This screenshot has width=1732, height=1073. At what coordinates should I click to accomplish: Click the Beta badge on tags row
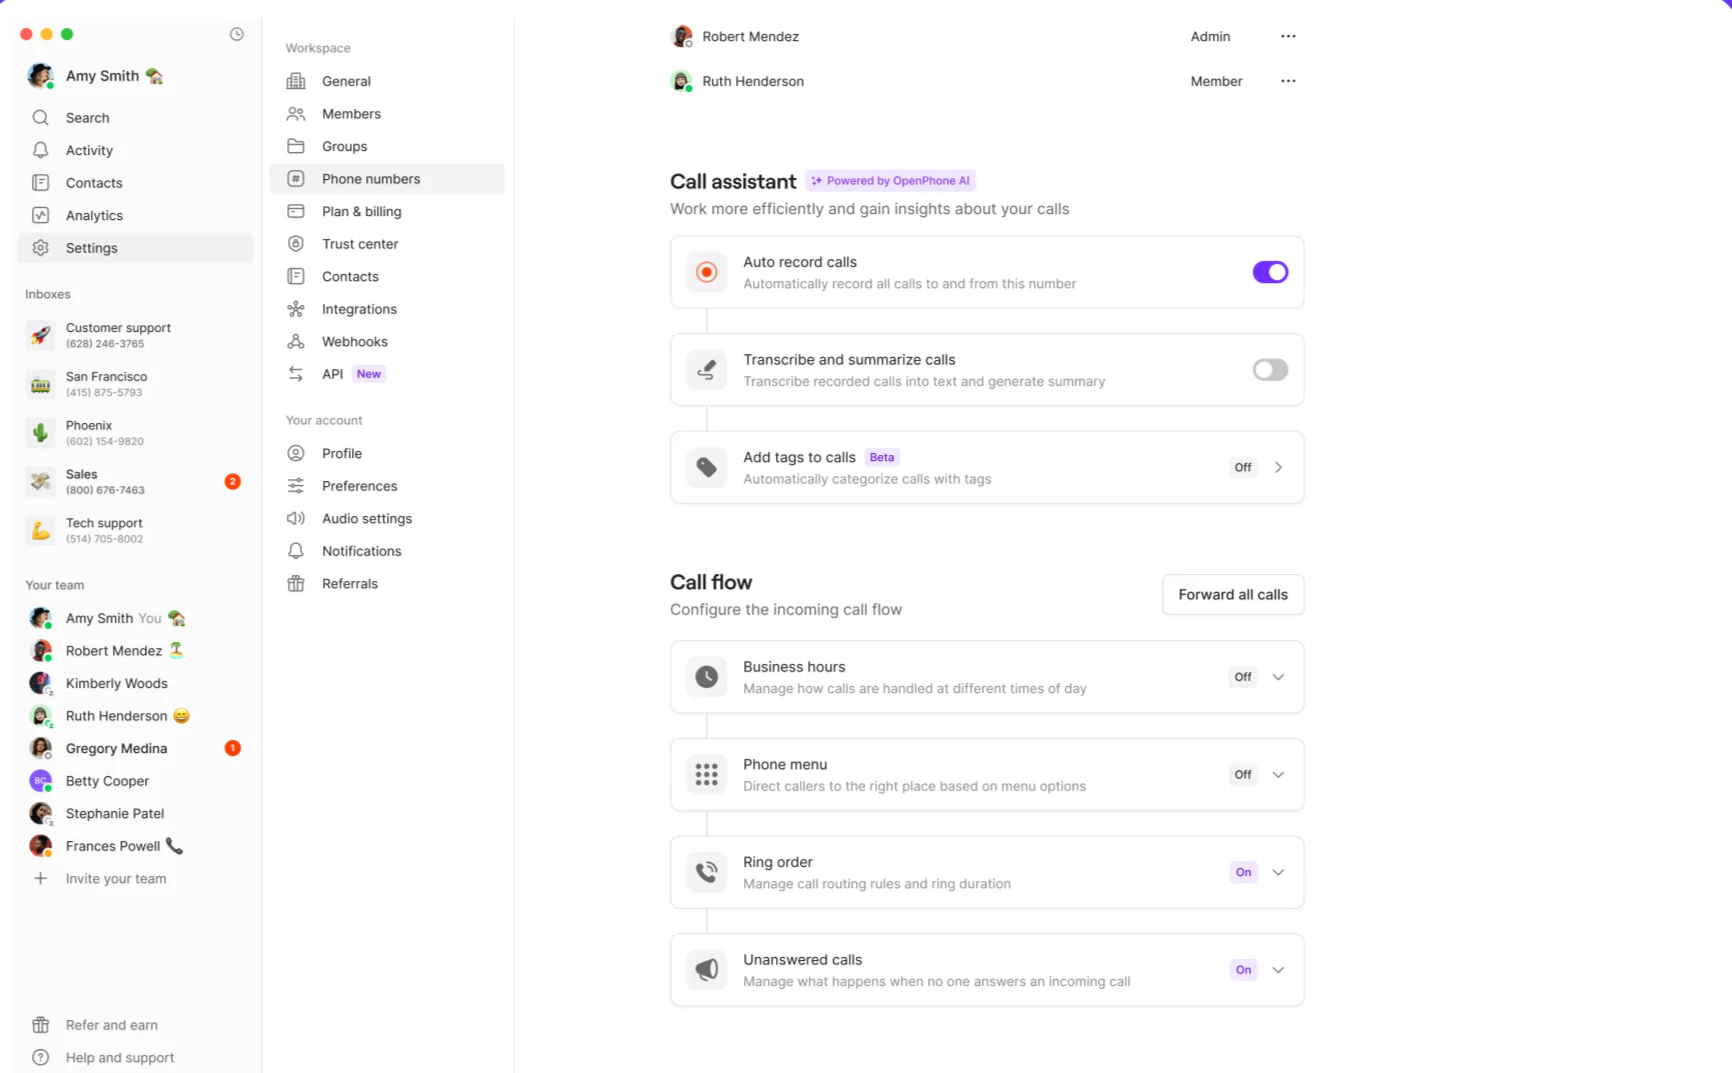click(881, 457)
